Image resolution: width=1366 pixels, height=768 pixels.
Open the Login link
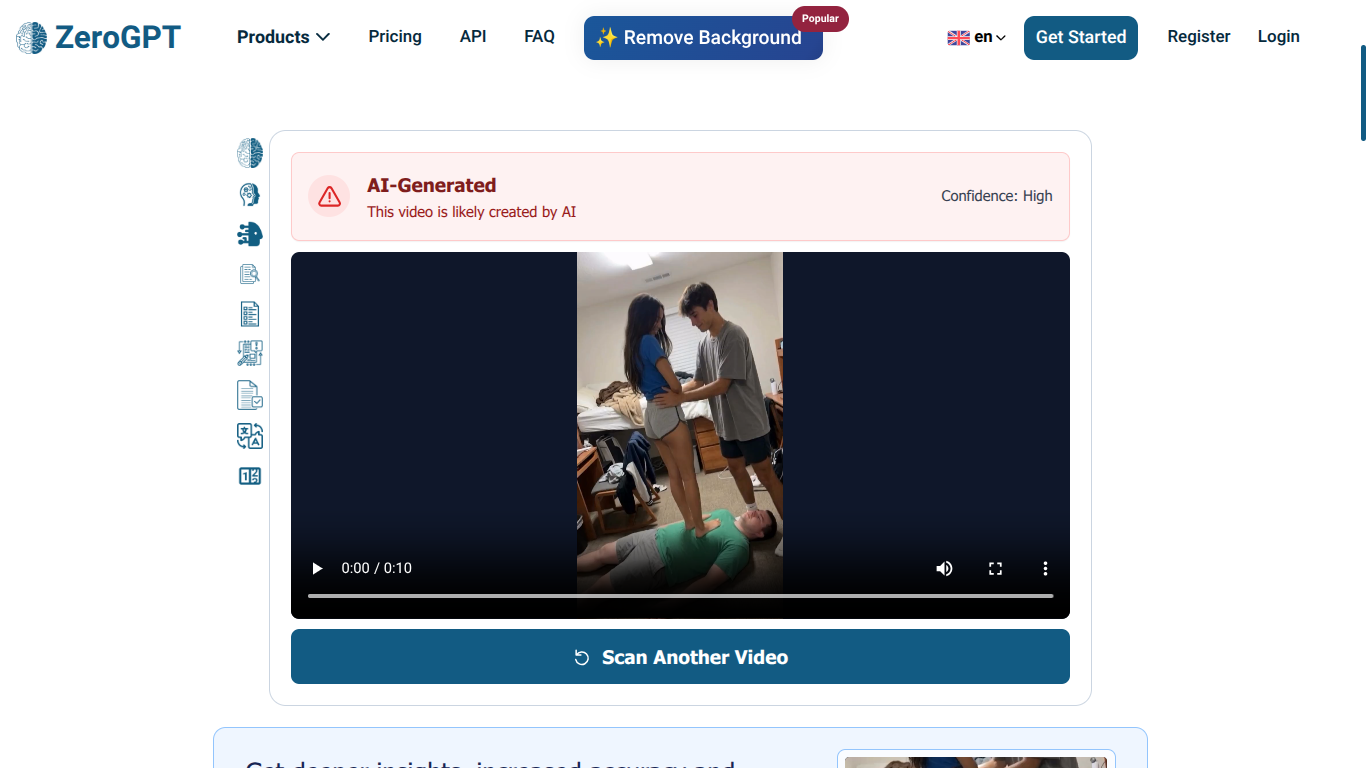[1279, 36]
